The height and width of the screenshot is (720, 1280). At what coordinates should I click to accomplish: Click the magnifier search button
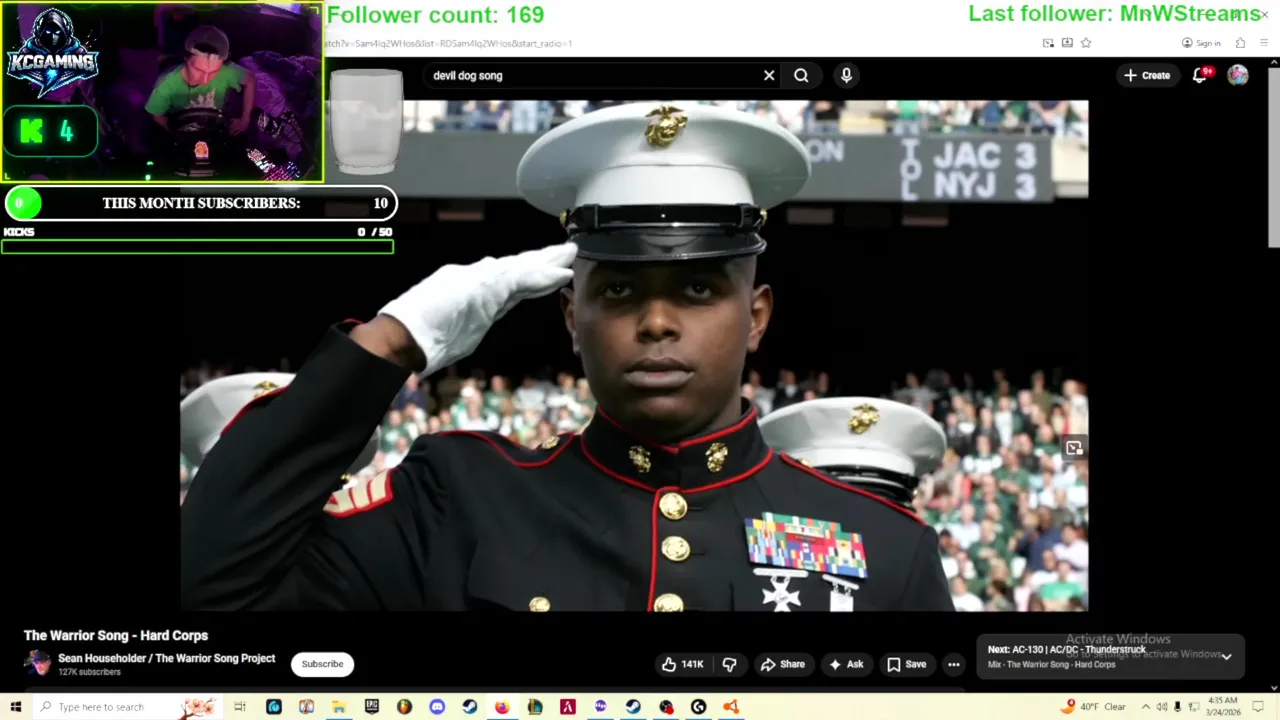(801, 75)
